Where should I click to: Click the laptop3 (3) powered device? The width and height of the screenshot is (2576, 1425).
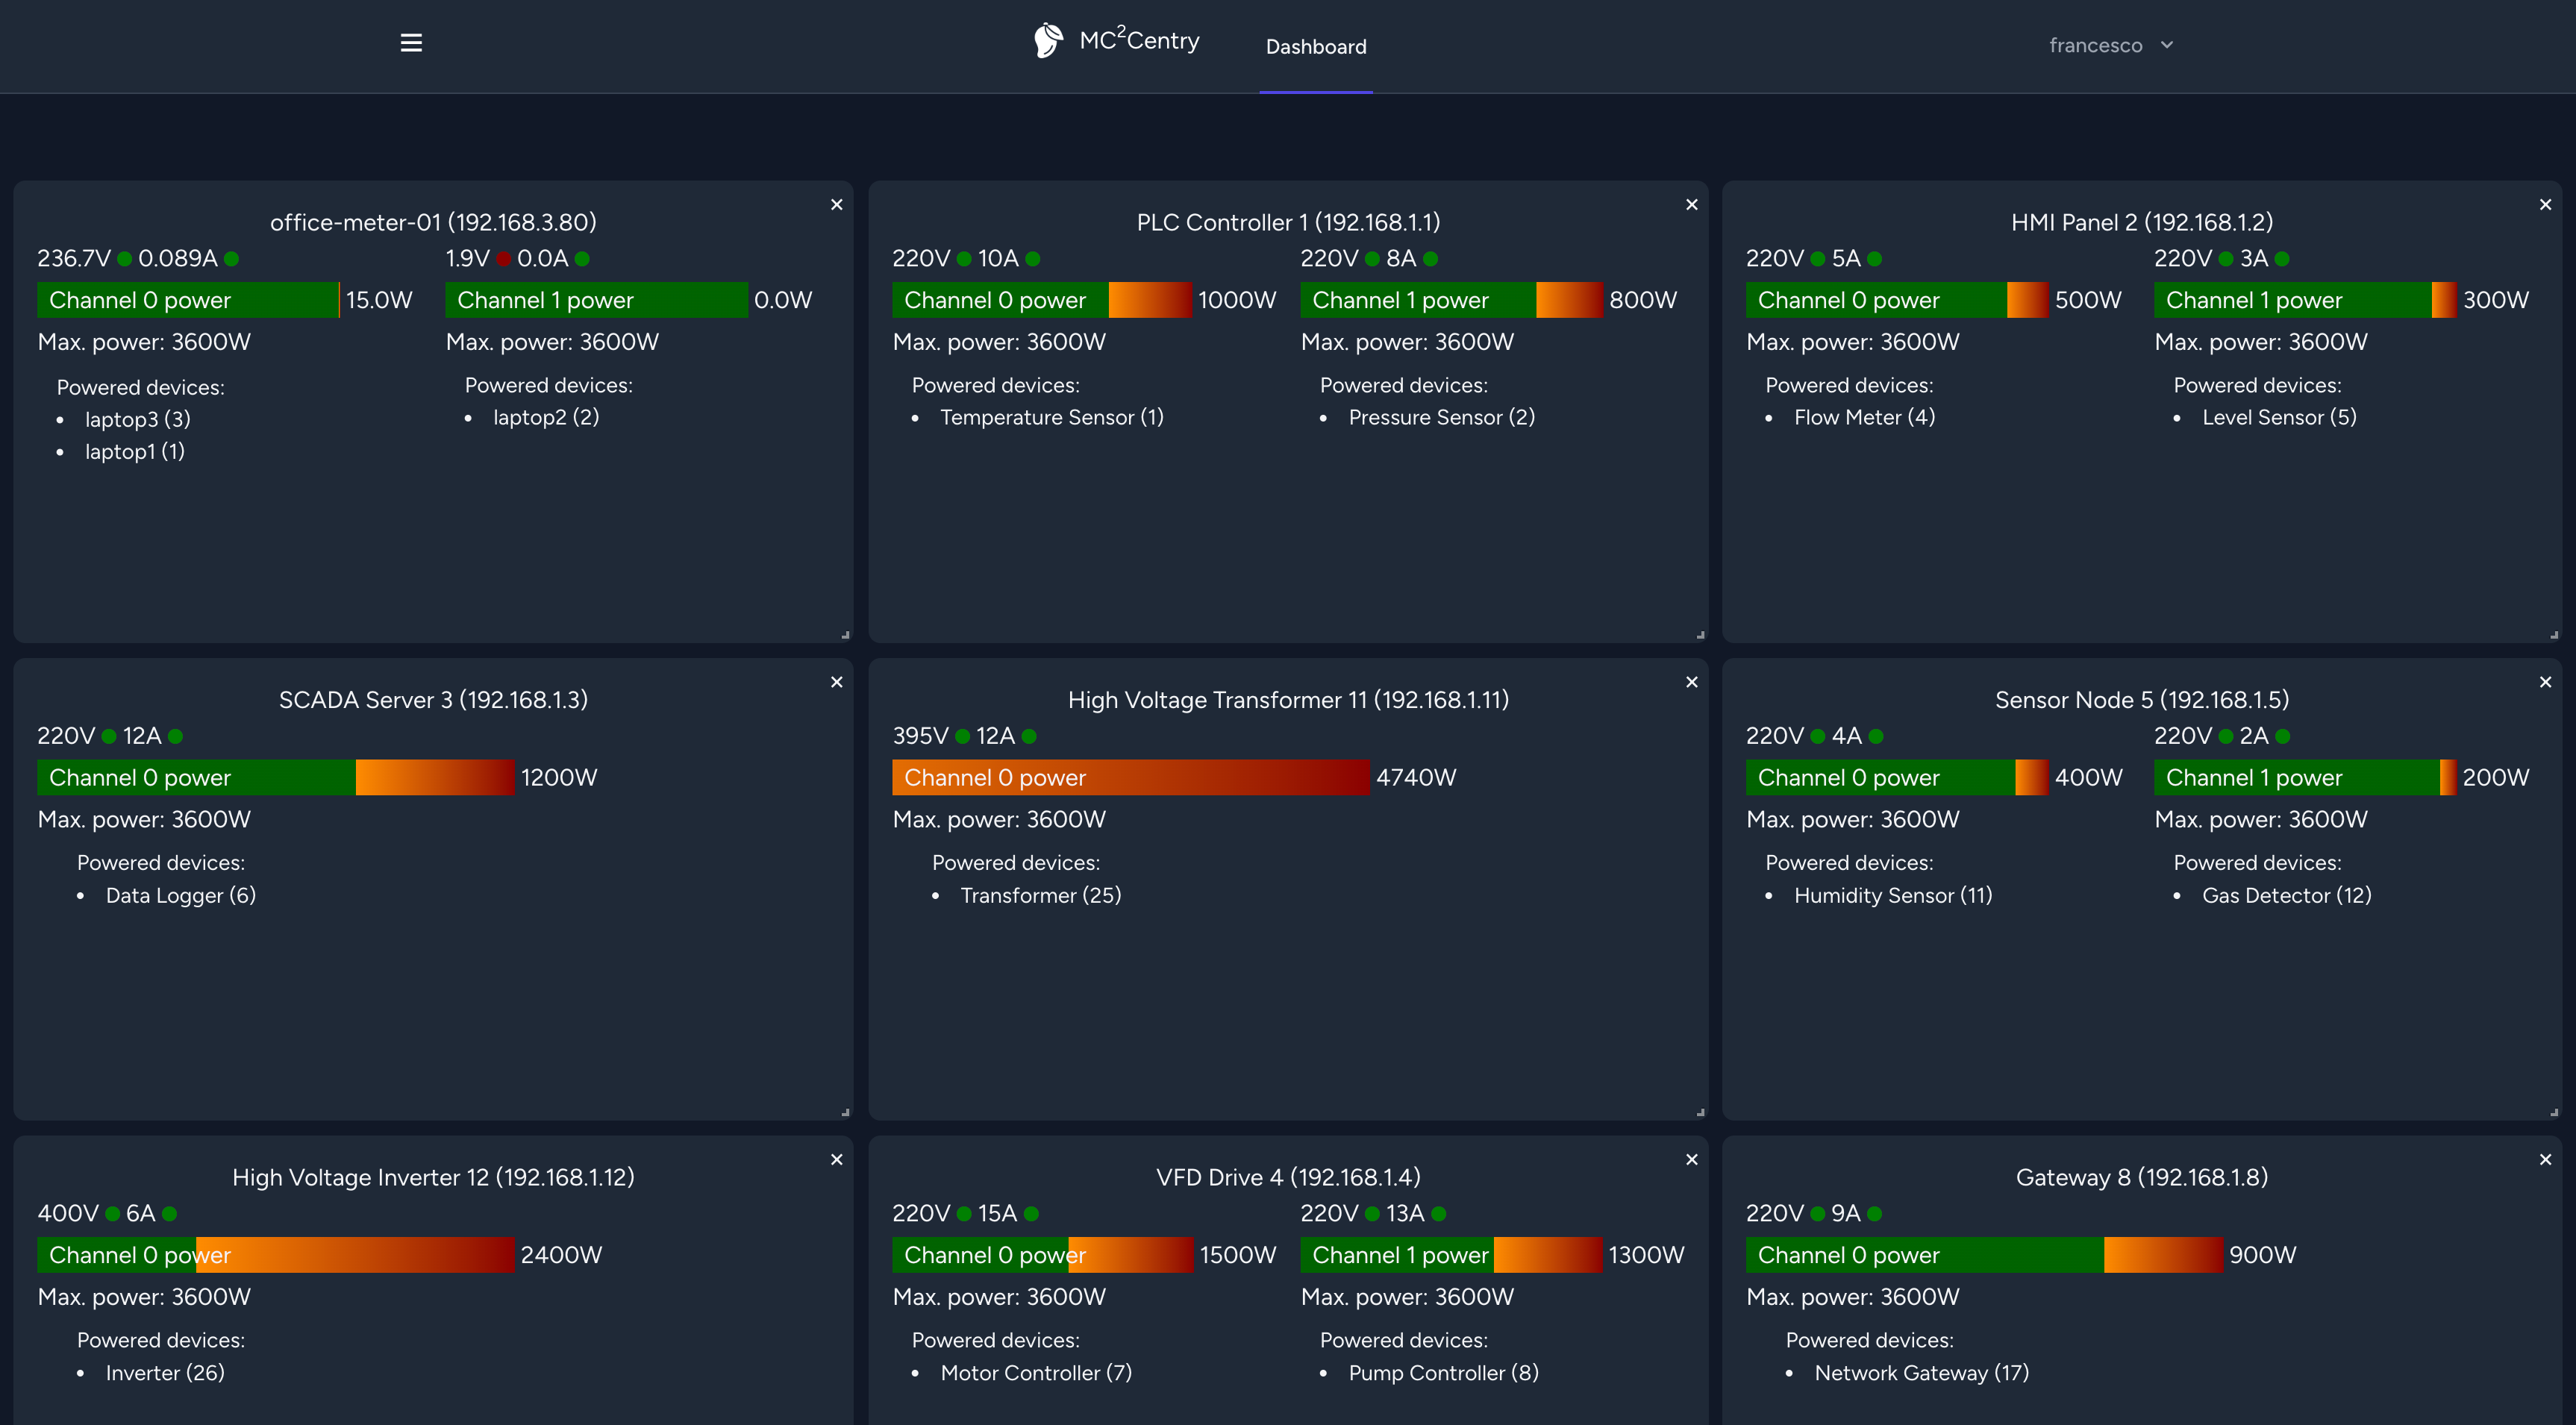click(x=137, y=419)
